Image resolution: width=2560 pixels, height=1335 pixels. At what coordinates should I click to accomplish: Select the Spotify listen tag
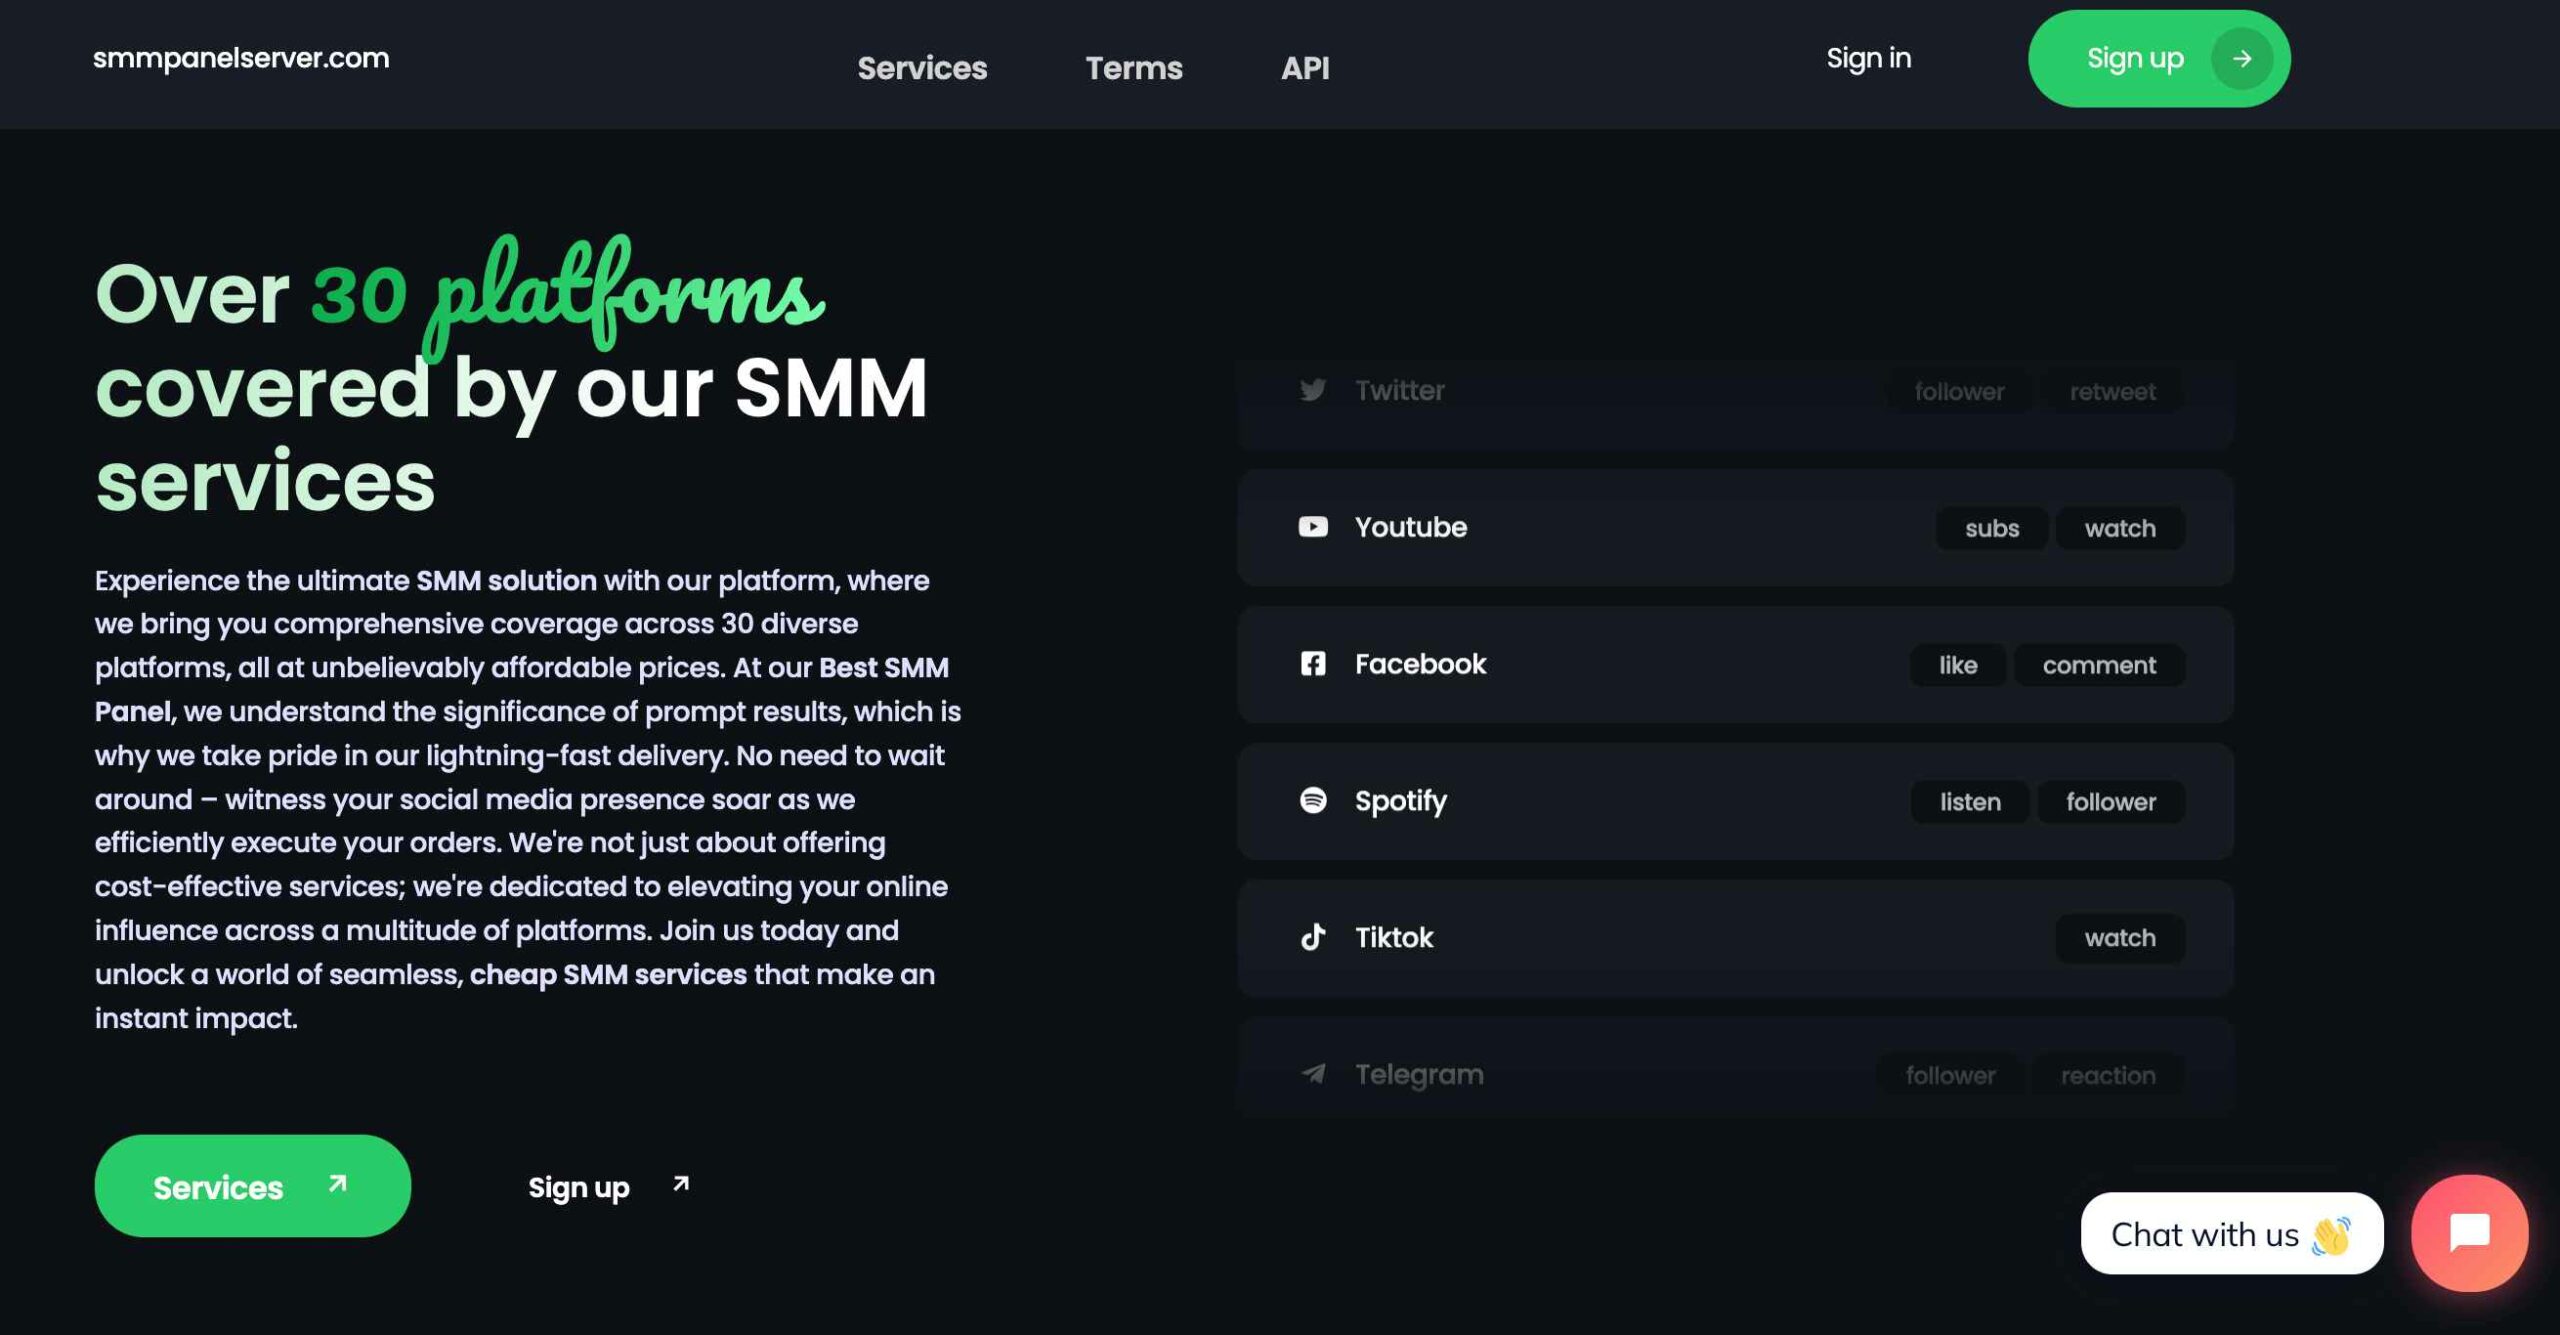[x=1969, y=802]
